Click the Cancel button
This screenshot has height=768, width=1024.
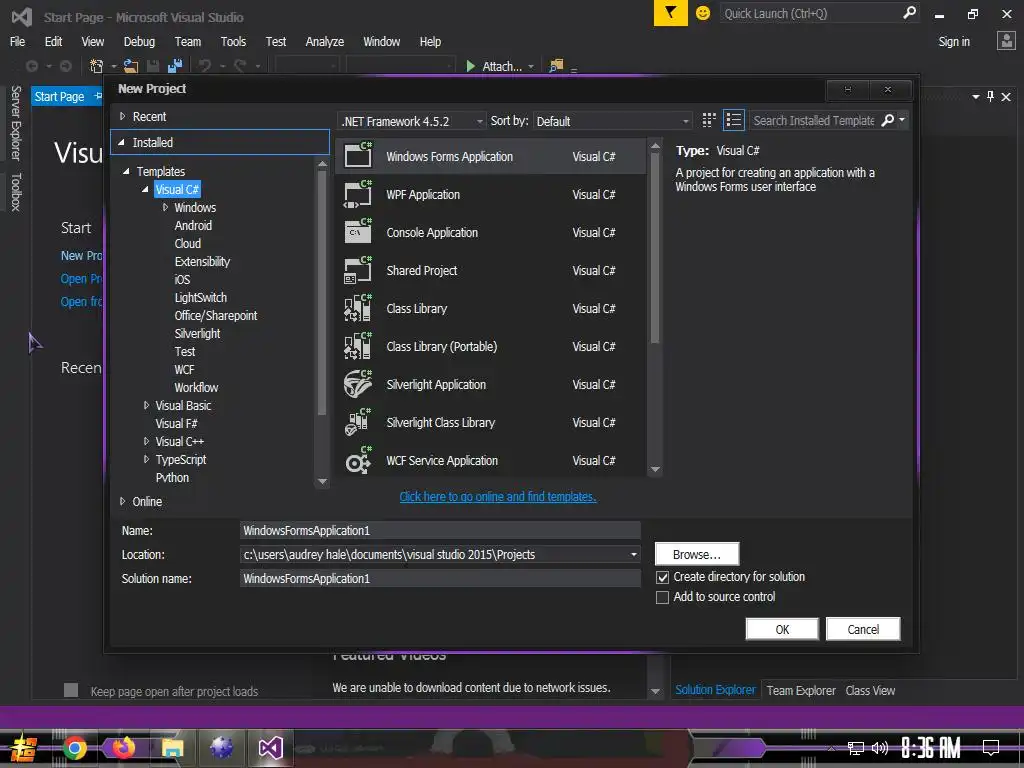[863, 629]
